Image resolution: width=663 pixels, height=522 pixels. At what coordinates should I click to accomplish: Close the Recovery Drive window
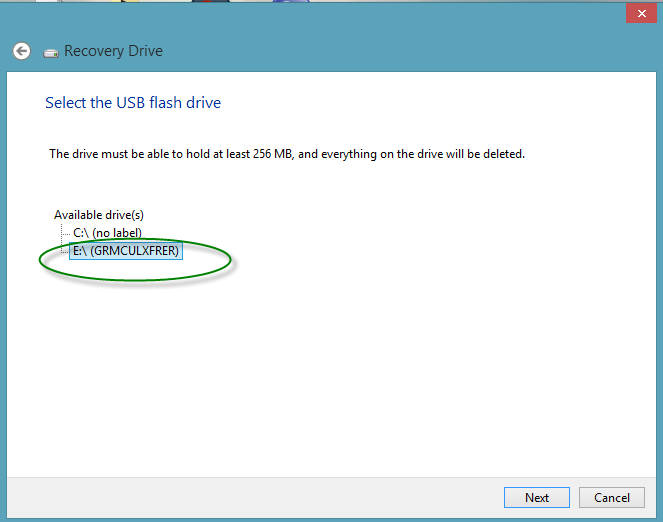641,14
